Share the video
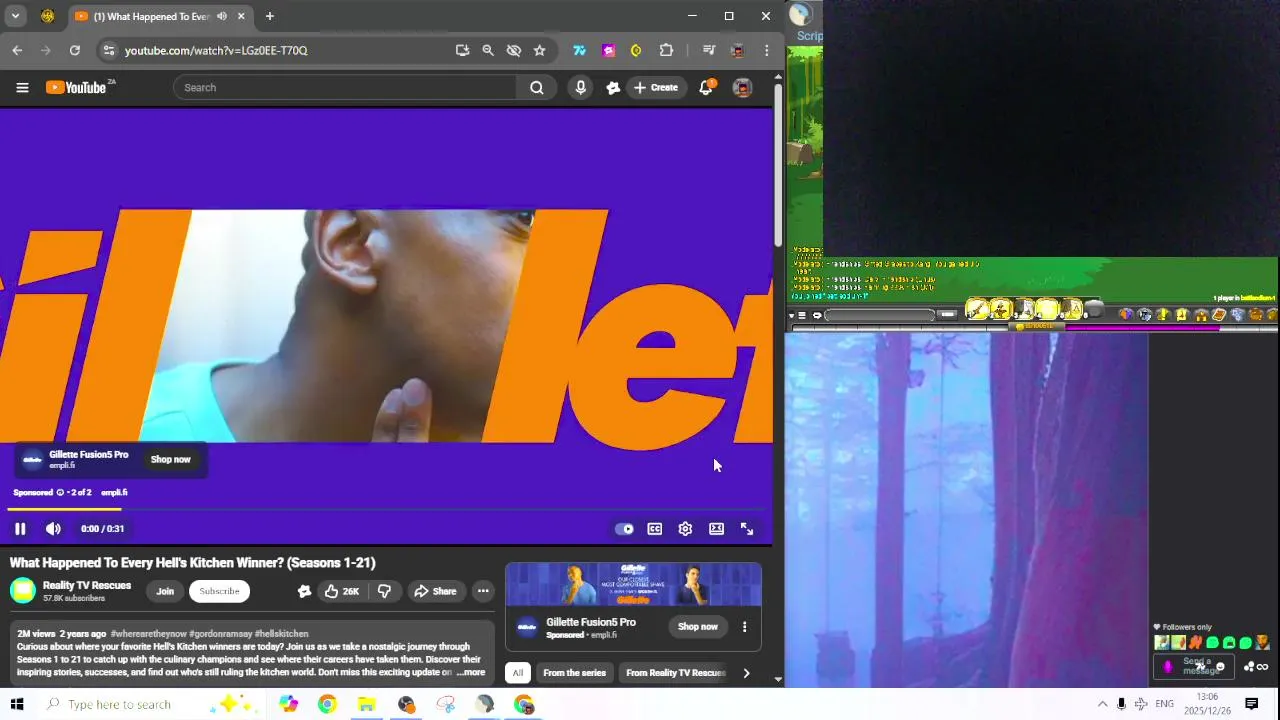 (435, 591)
